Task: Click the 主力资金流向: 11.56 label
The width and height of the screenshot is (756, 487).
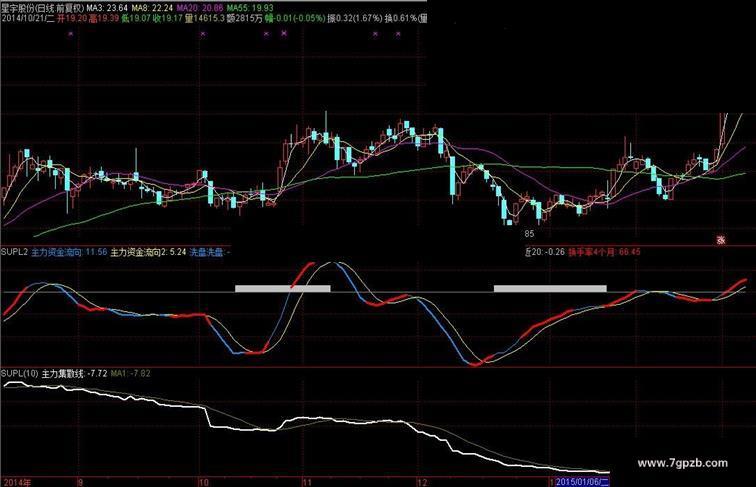Action: tap(69, 252)
